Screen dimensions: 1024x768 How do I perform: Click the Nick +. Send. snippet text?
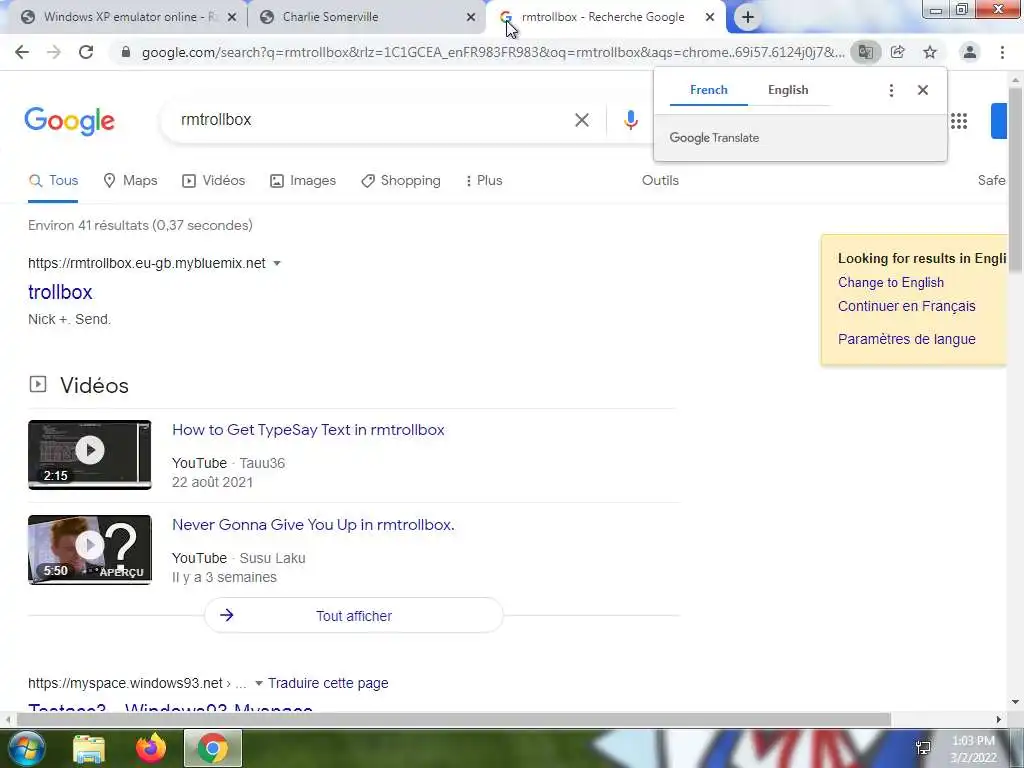(69, 319)
